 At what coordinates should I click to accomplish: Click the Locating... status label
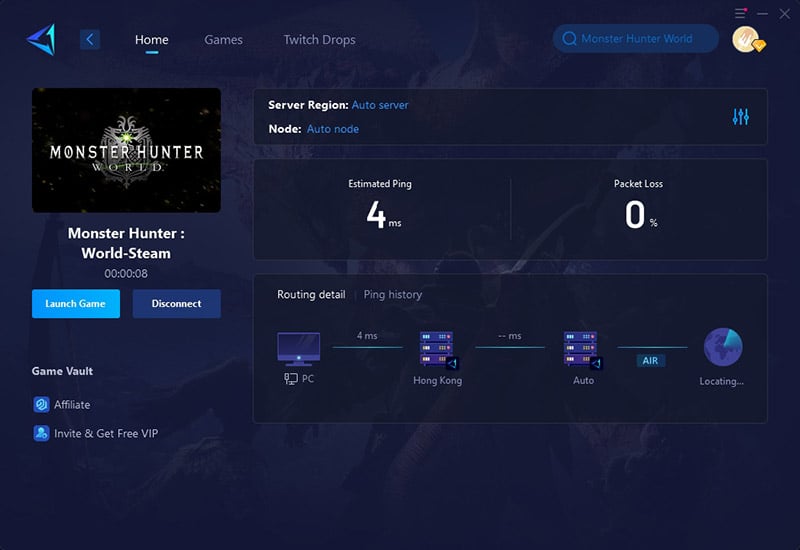pos(721,381)
